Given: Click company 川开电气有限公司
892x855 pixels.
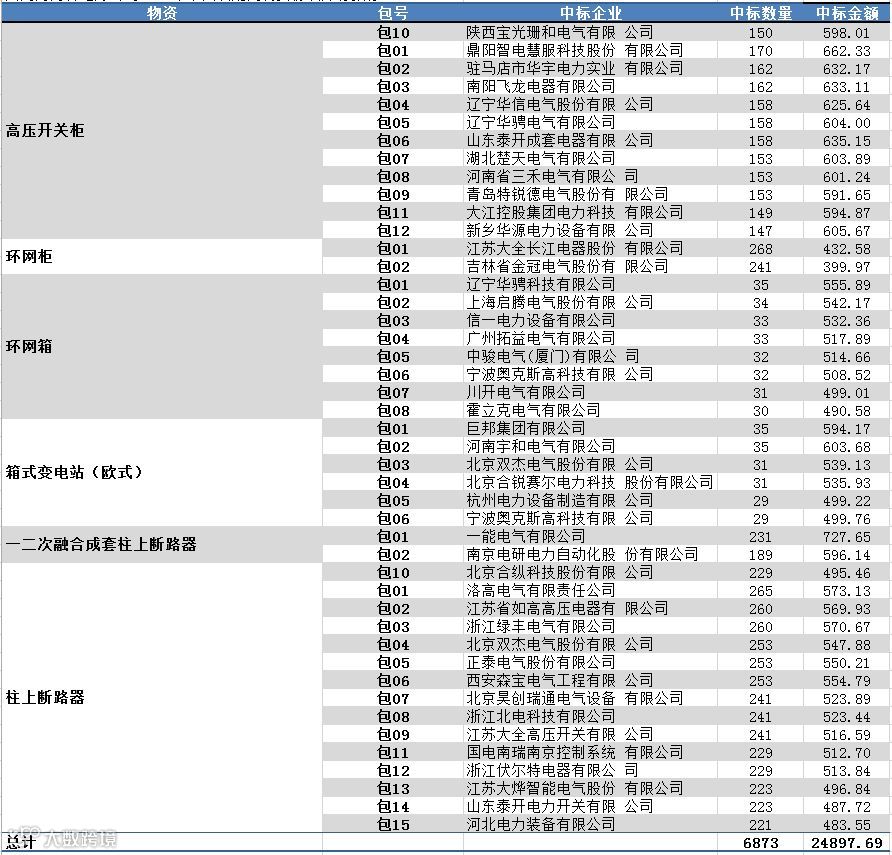Looking at the screenshot, I should tap(526, 393).
